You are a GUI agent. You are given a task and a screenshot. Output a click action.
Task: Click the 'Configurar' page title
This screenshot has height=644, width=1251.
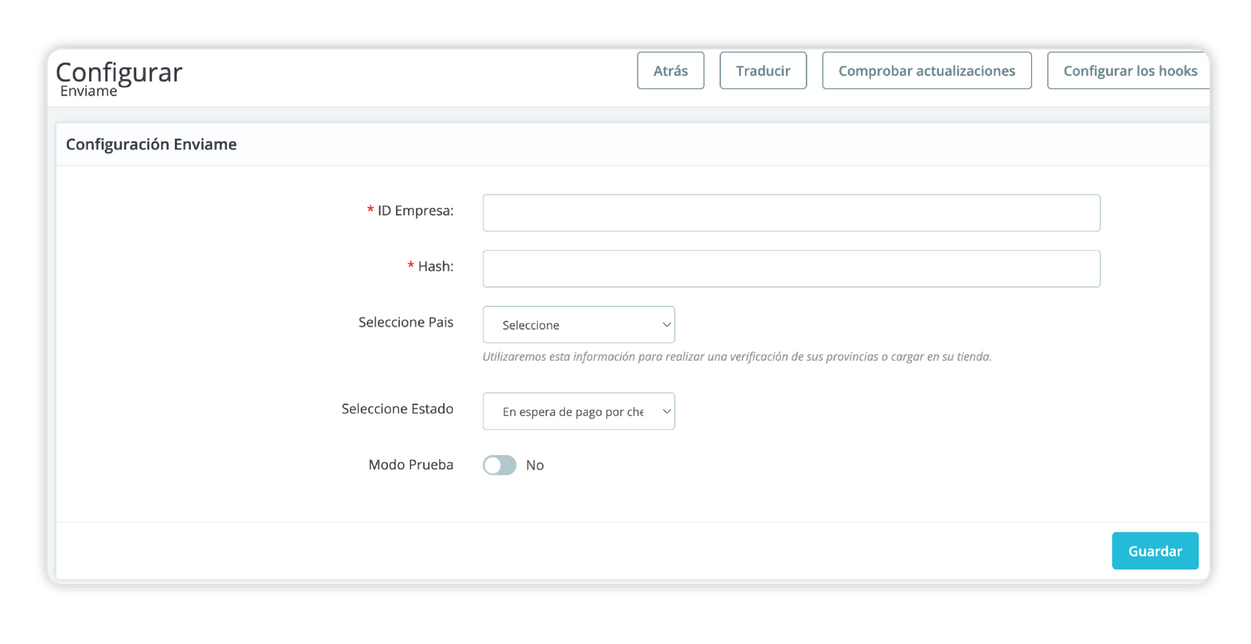pyautogui.click(x=119, y=72)
